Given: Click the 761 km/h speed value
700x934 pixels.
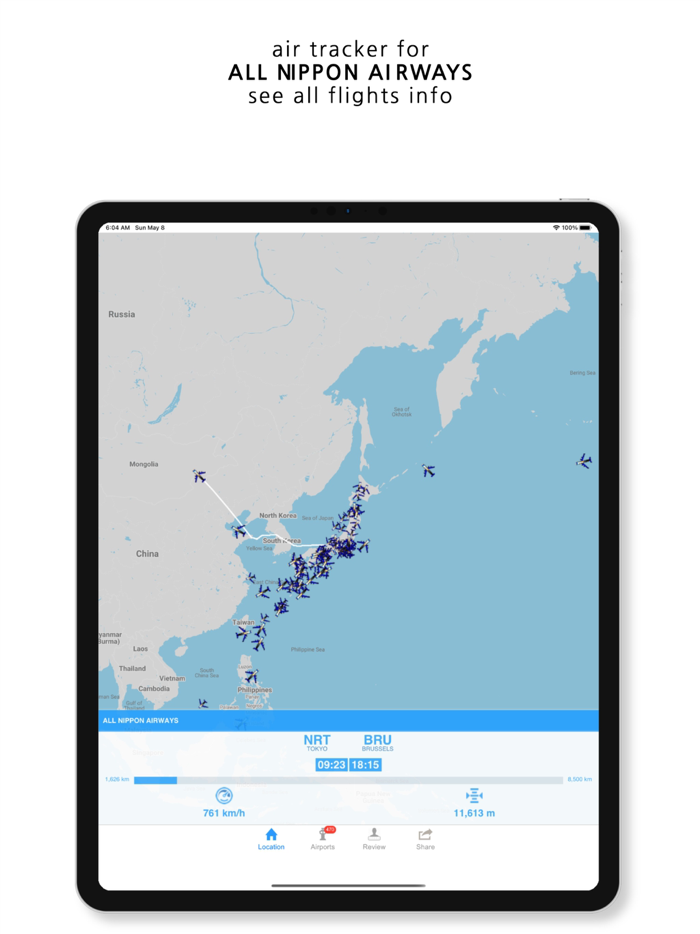Looking at the screenshot, I should coord(224,813).
